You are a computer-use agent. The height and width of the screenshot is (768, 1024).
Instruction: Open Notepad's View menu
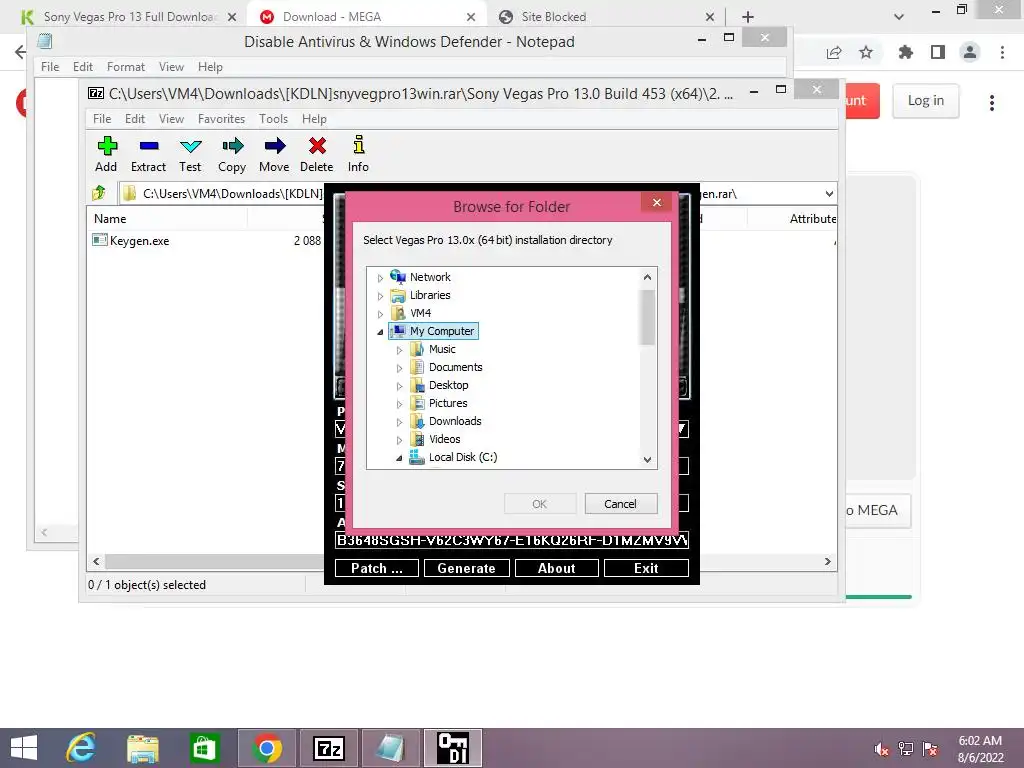(171, 67)
